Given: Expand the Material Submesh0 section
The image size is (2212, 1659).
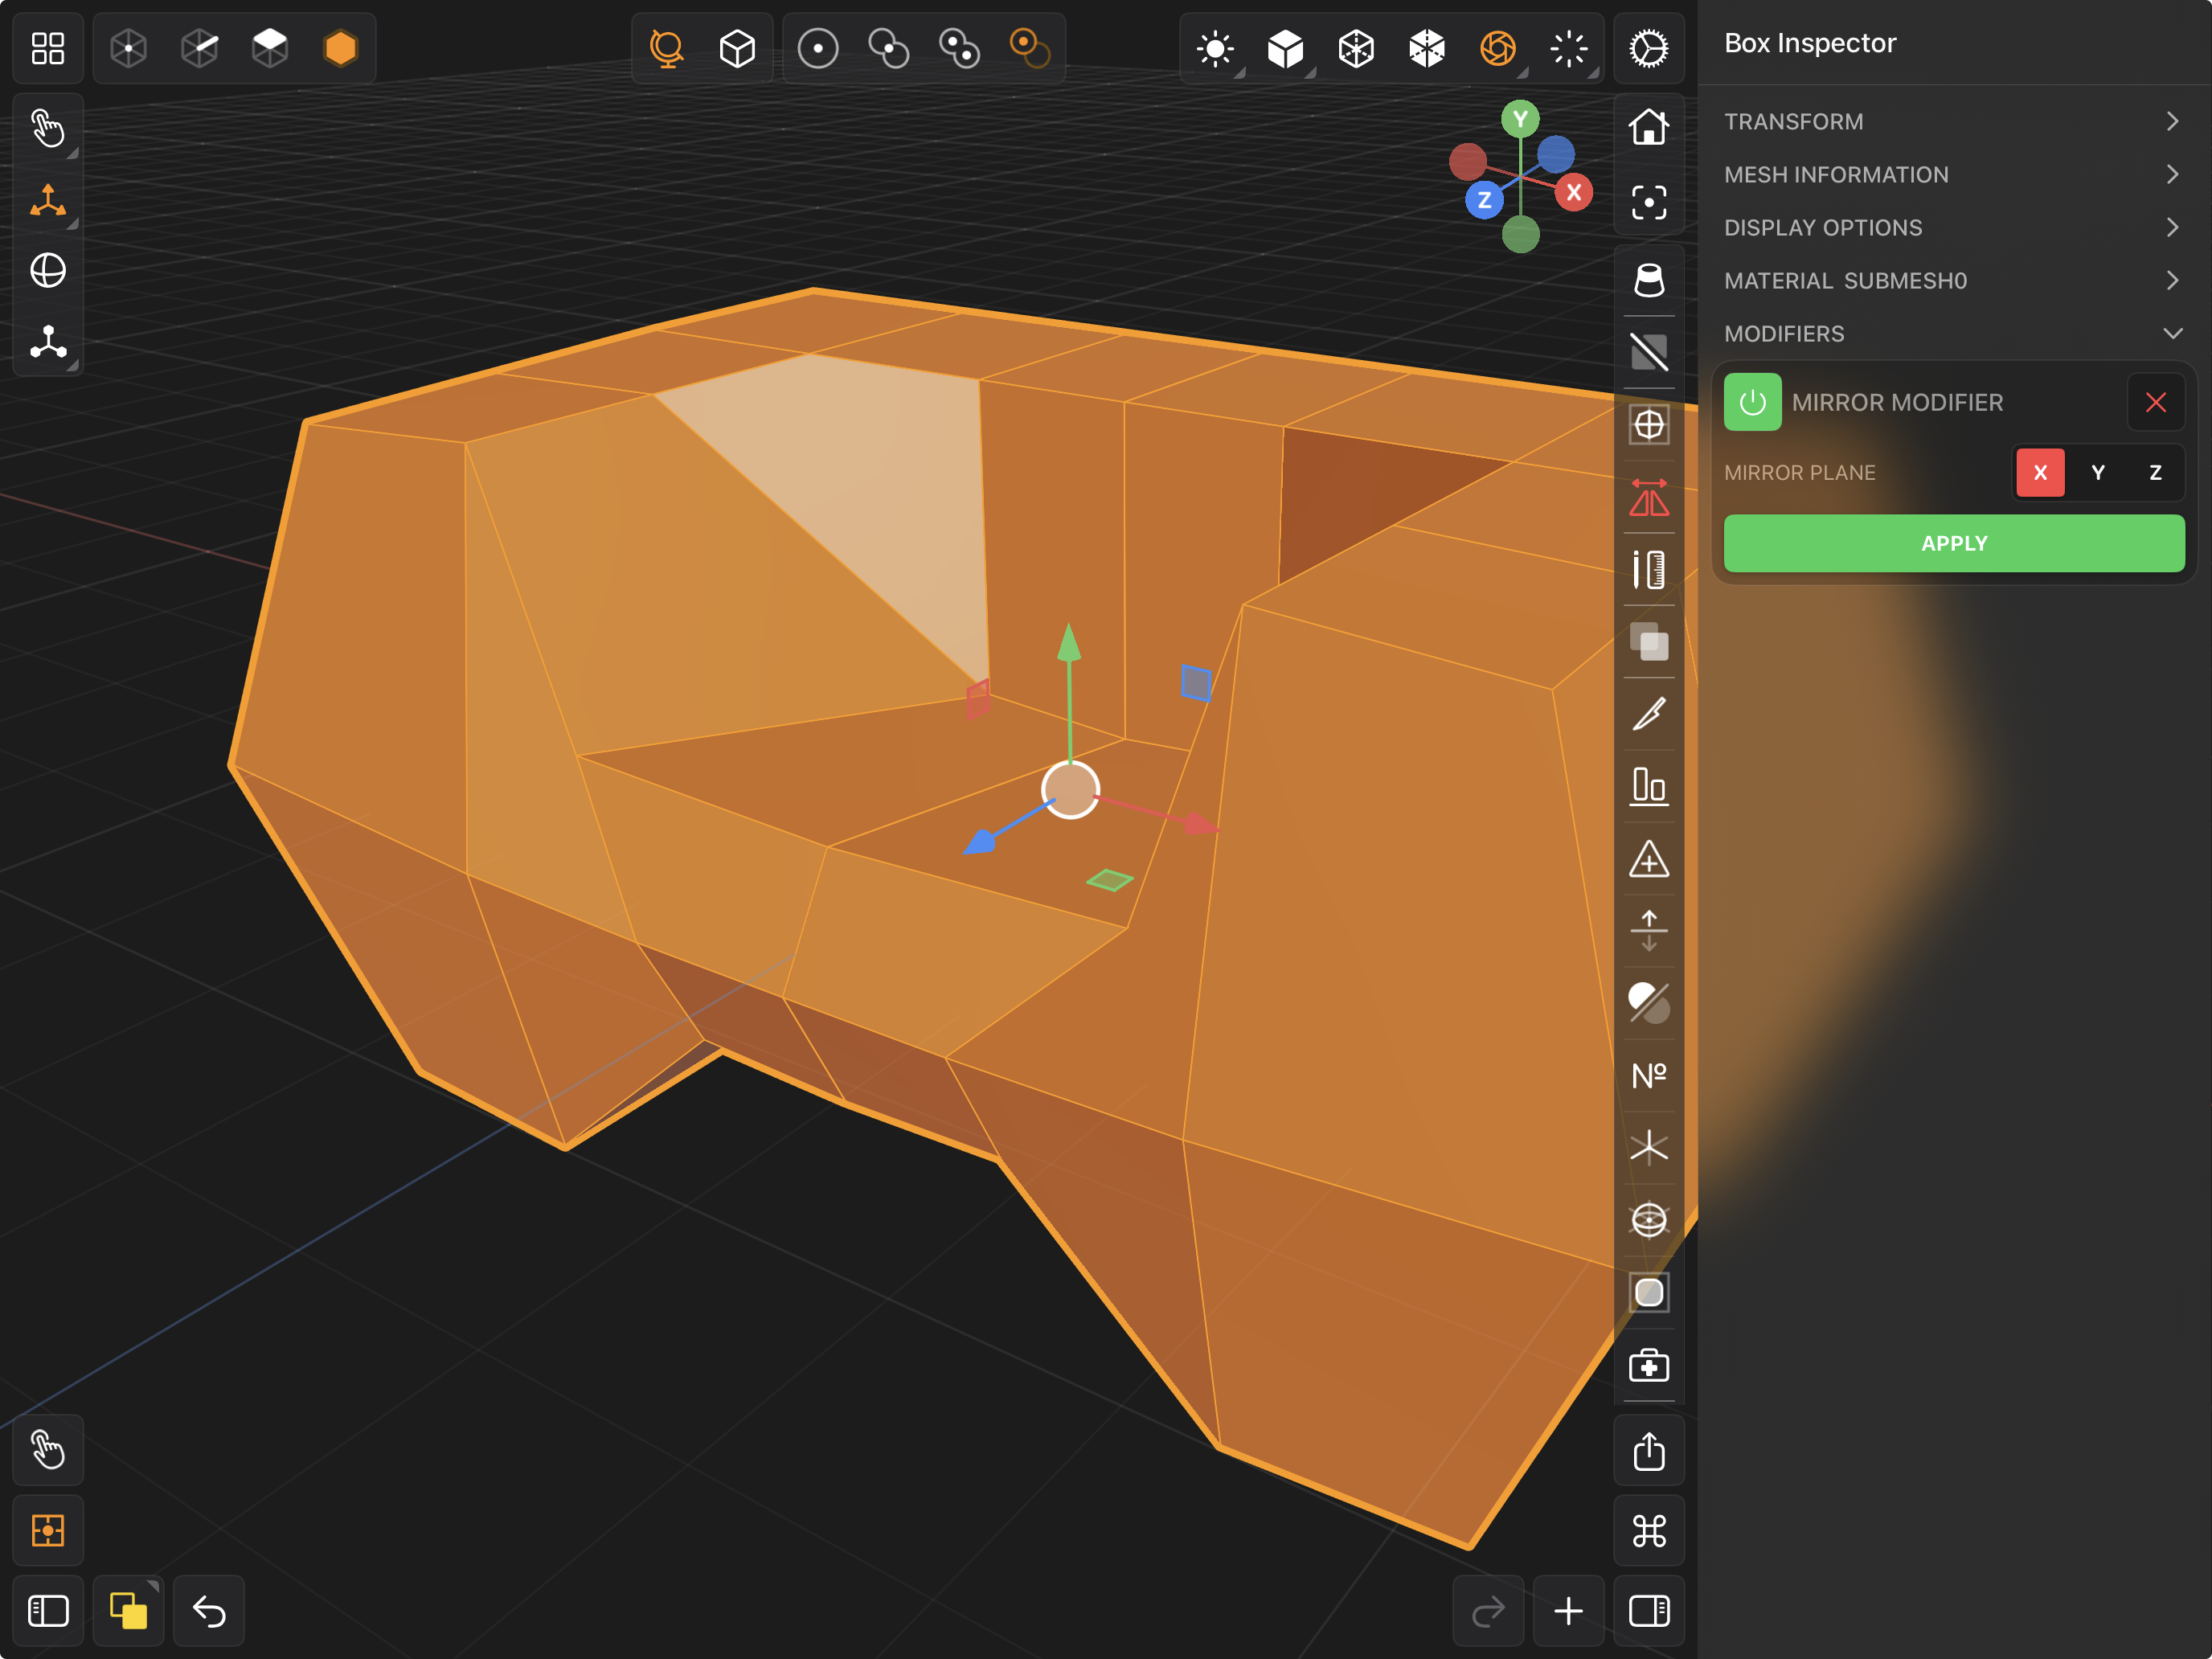Looking at the screenshot, I should coord(1953,281).
